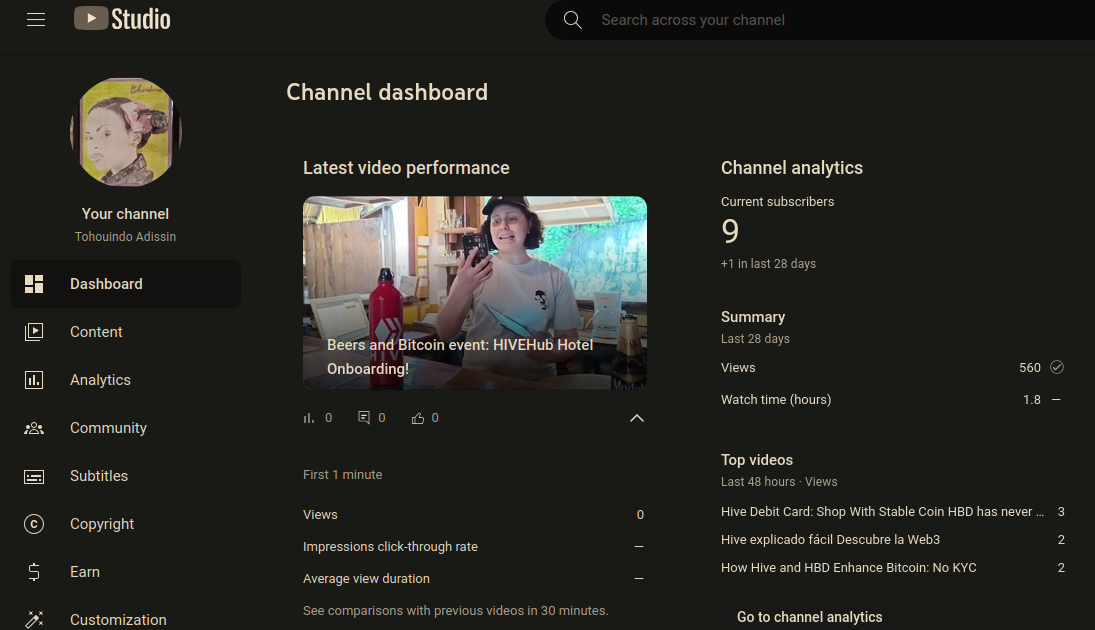Click the Average view duration row
Viewport: 1095px width, 630px height.
click(x=473, y=578)
